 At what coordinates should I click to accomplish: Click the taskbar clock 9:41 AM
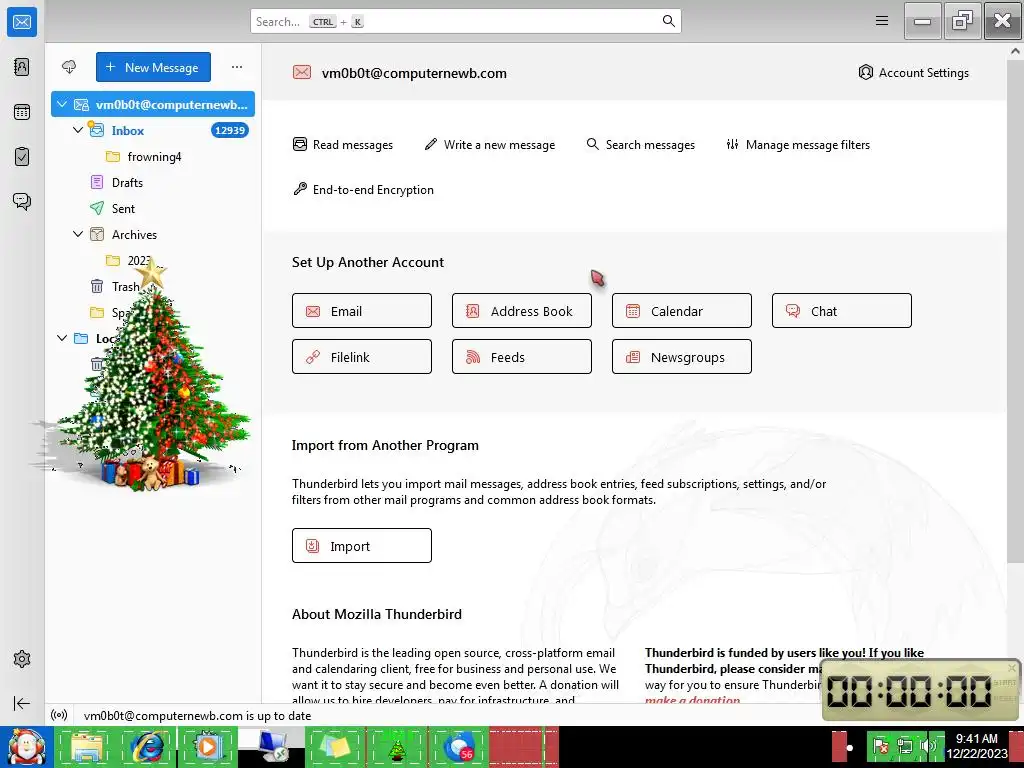click(976, 738)
